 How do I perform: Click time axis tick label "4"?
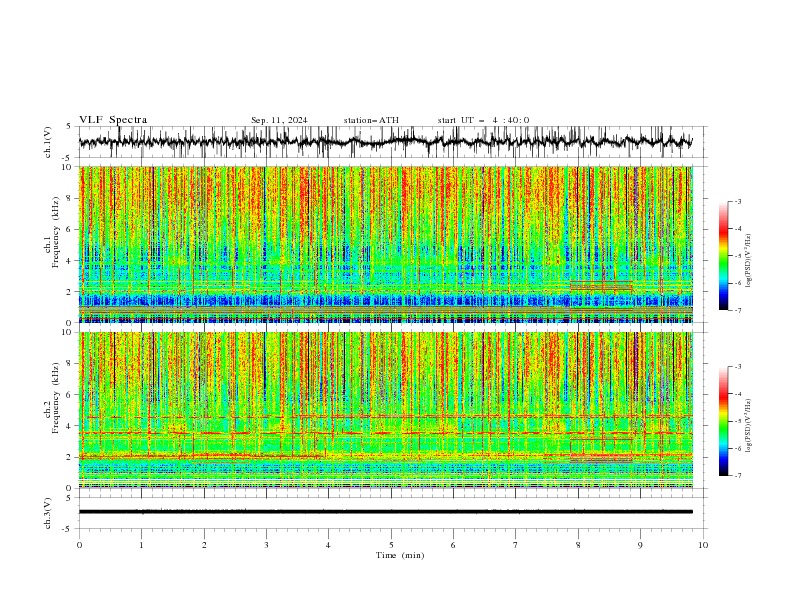(x=328, y=545)
